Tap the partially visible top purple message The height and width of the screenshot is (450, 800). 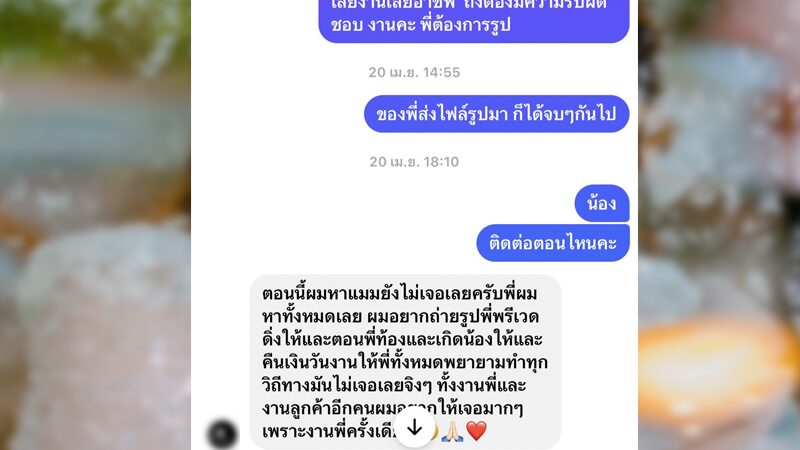(473, 20)
